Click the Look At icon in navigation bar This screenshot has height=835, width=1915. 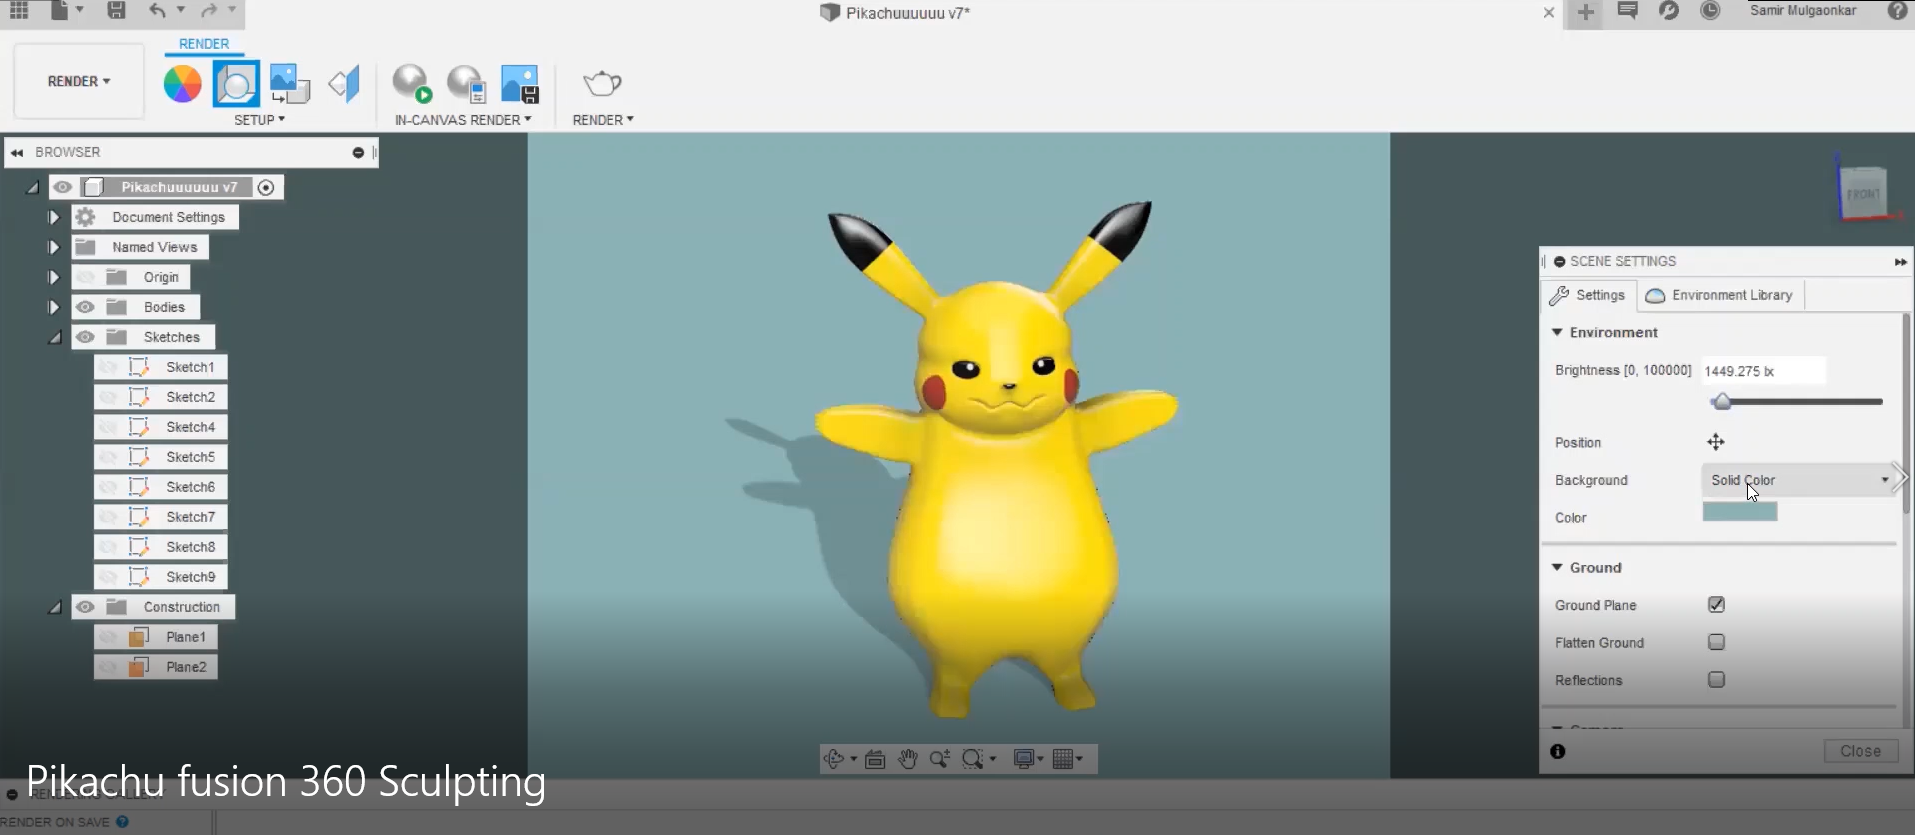tap(875, 759)
